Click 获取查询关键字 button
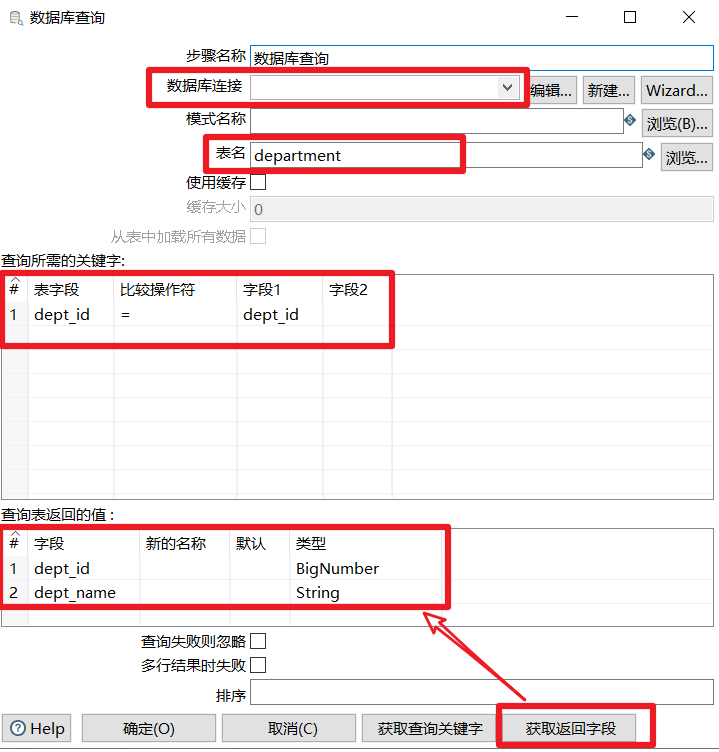Image resolution: width=719 pixels, height=752 pixels. 430,728
